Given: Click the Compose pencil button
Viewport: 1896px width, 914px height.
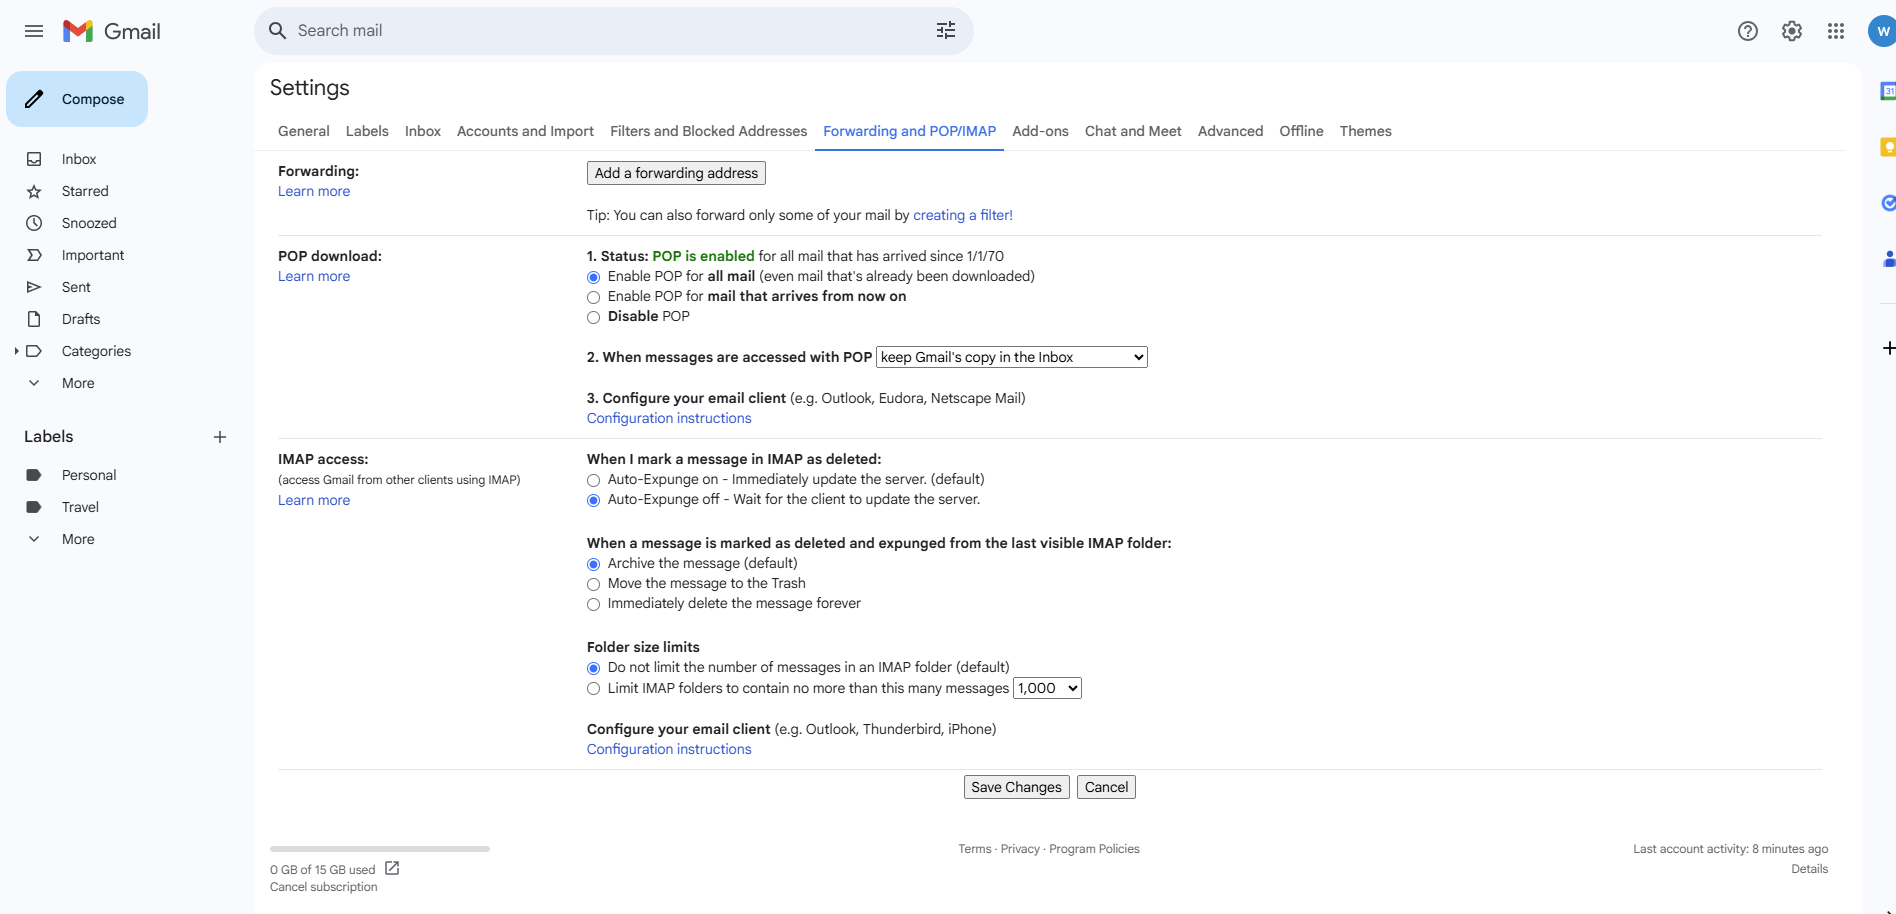Looking at the screenshot, I should 77,99.
